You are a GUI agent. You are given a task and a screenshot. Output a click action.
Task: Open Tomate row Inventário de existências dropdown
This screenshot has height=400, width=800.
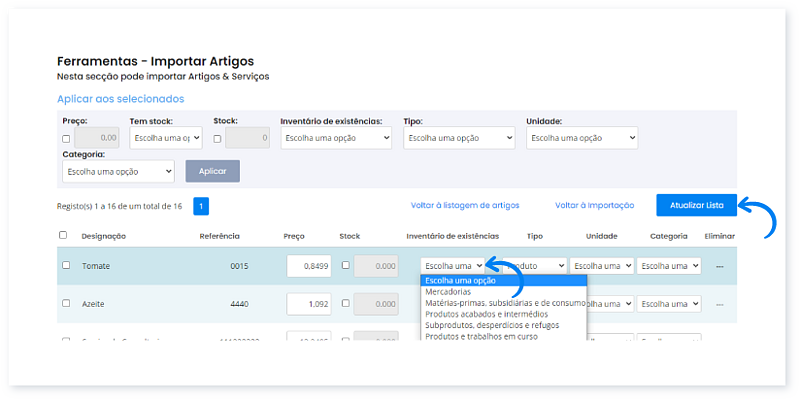(x=454, y=266)
